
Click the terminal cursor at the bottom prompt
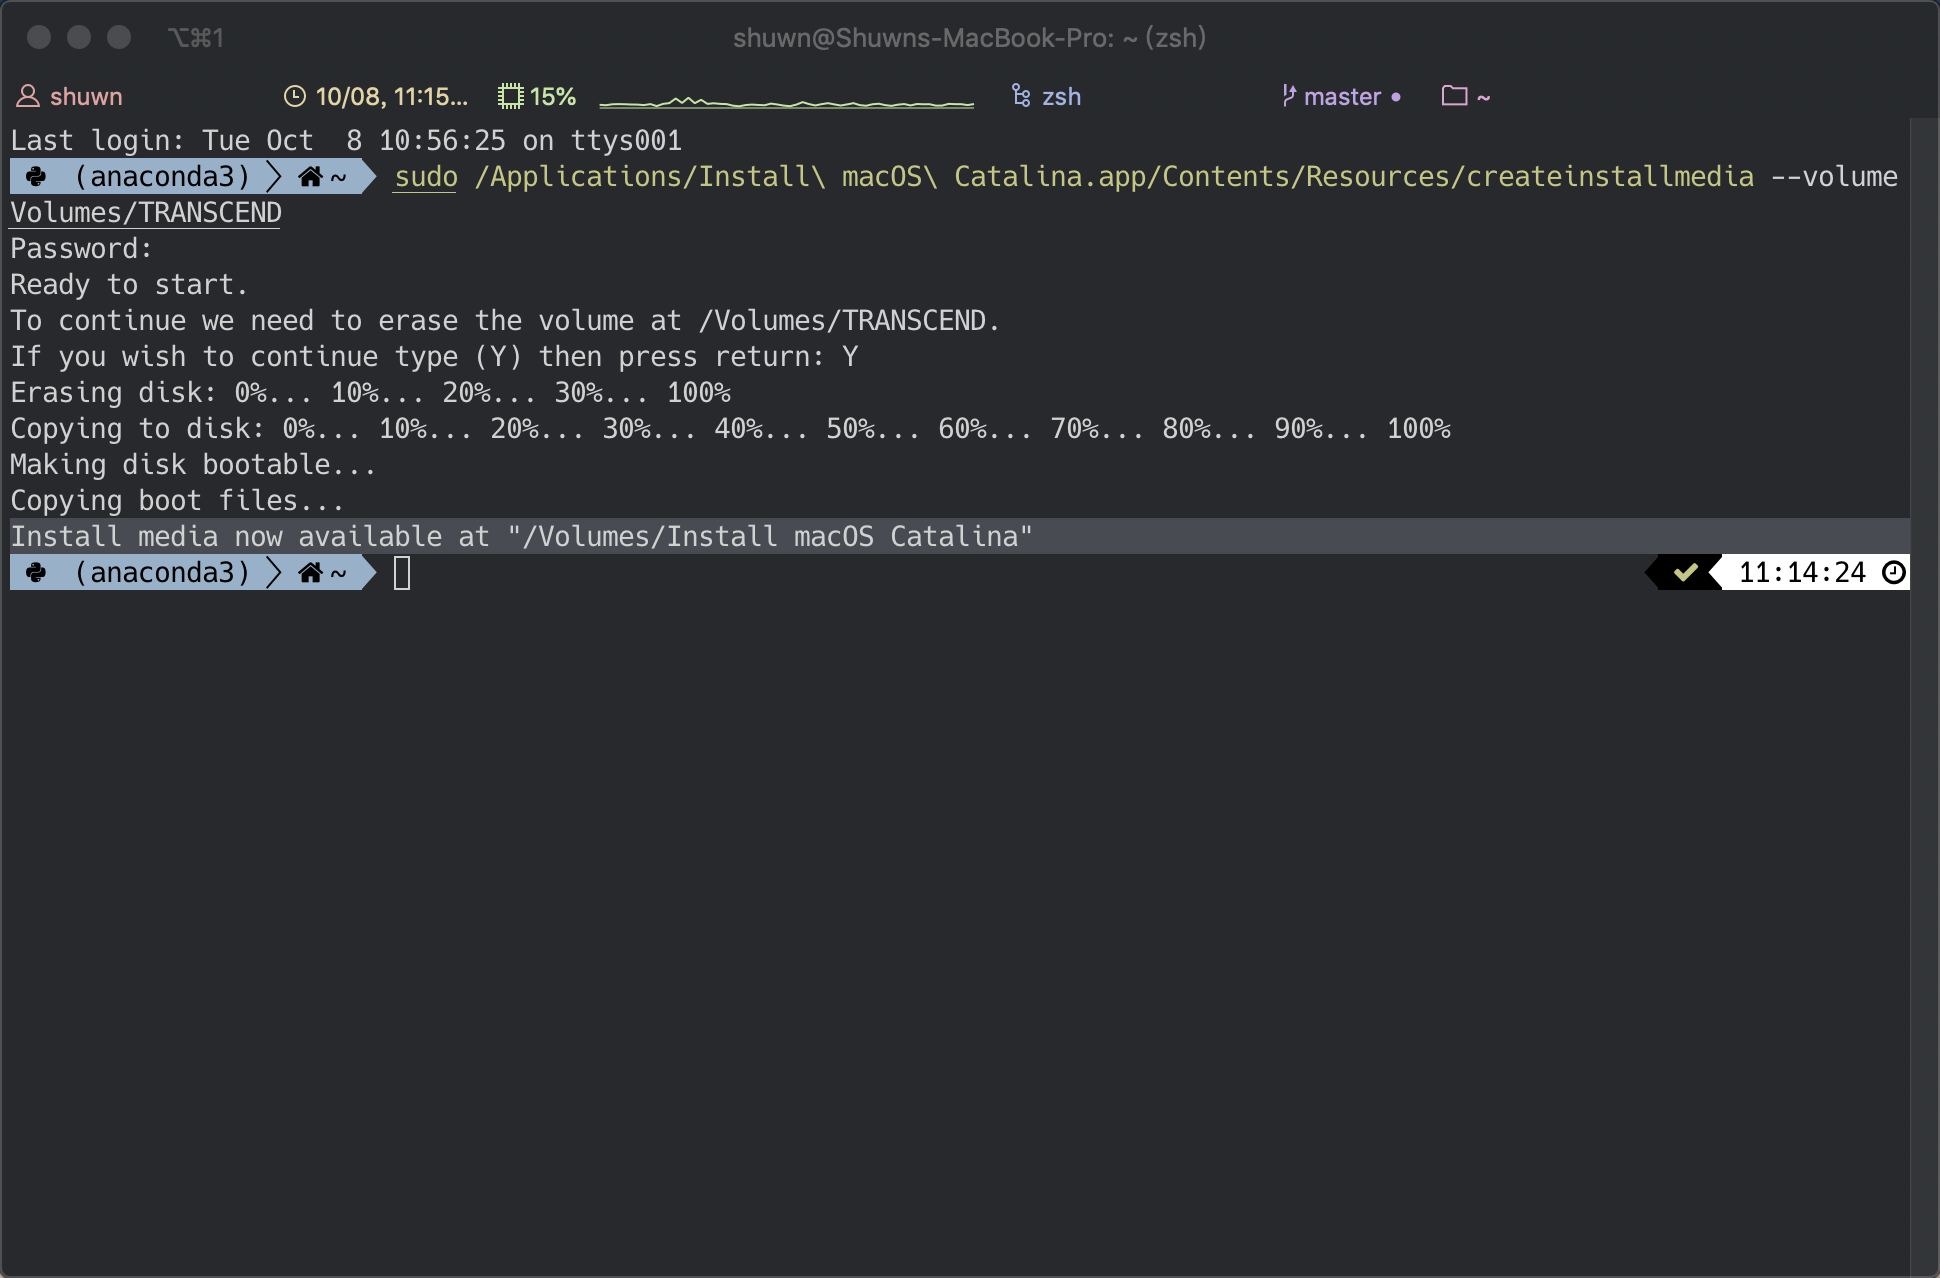(x=402, y=573)
